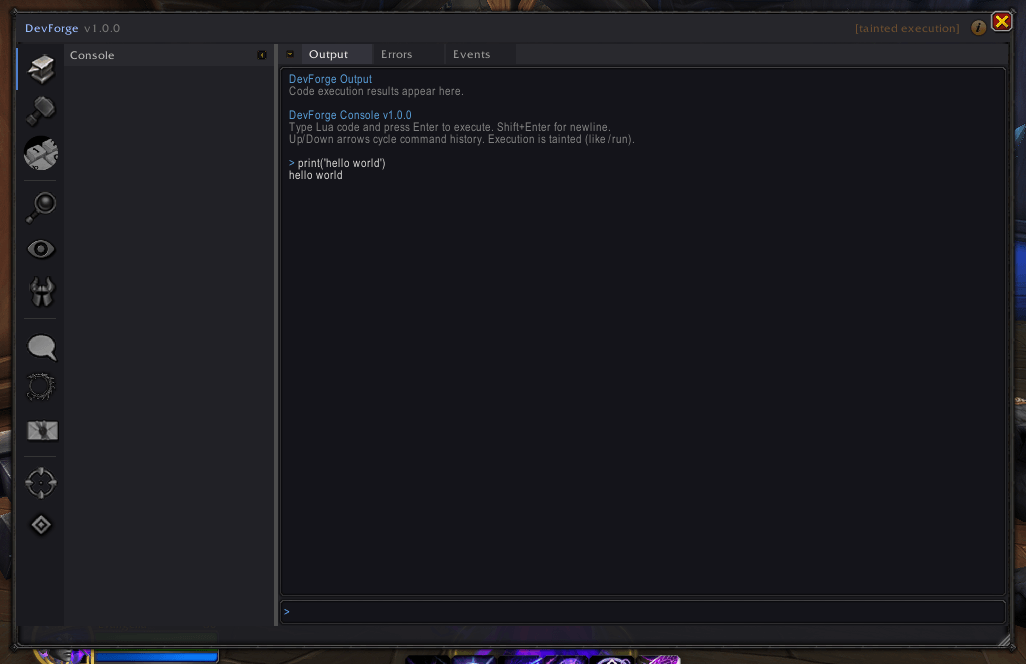
Task: Click the info icon beside tainted execution
Action: click(978, 27)
